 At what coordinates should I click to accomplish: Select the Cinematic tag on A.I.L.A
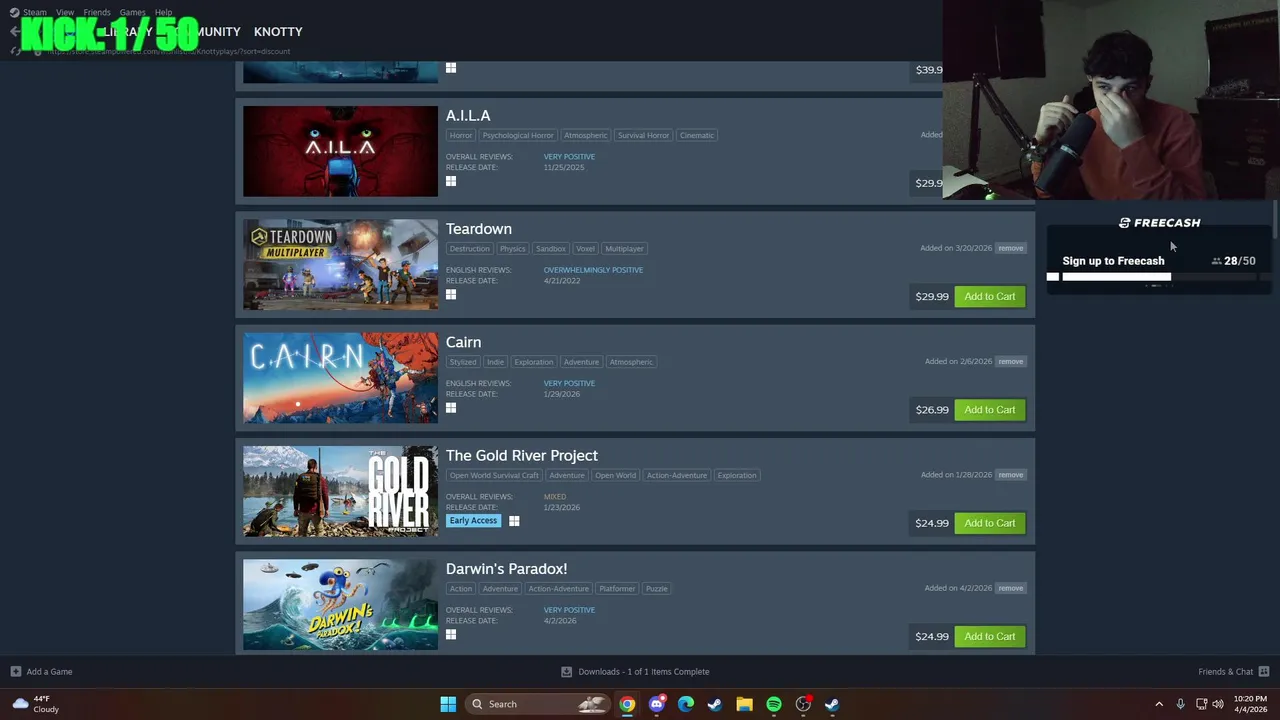click(697, 135)
